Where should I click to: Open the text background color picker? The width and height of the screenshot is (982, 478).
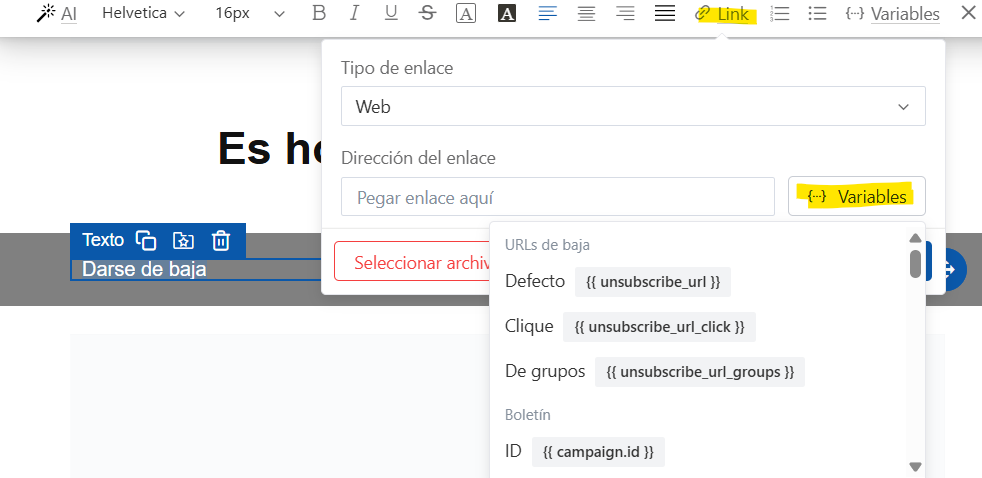coord(507,14)
